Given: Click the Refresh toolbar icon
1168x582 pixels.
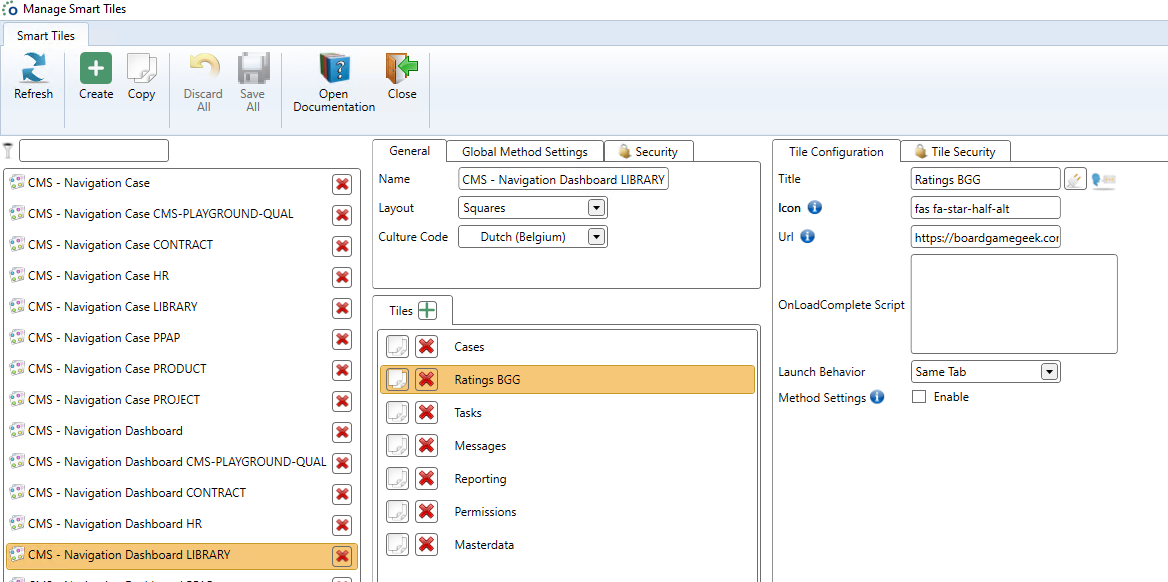Looking at the screenshot, I should coord(34,68).
